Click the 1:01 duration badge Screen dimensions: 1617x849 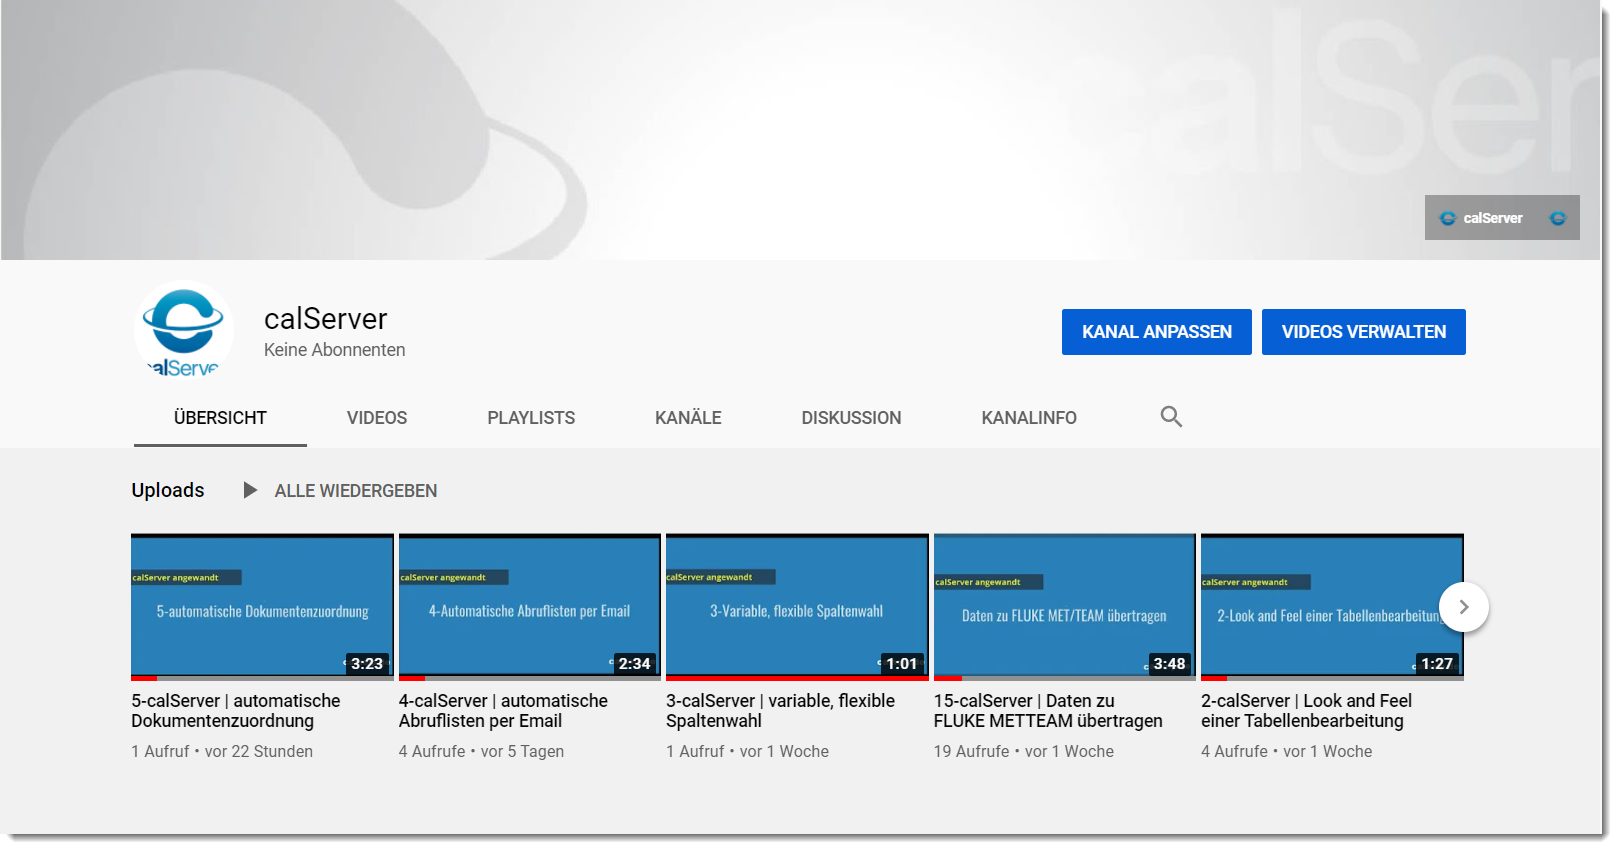pyautogui.click(x=902, y=664)
